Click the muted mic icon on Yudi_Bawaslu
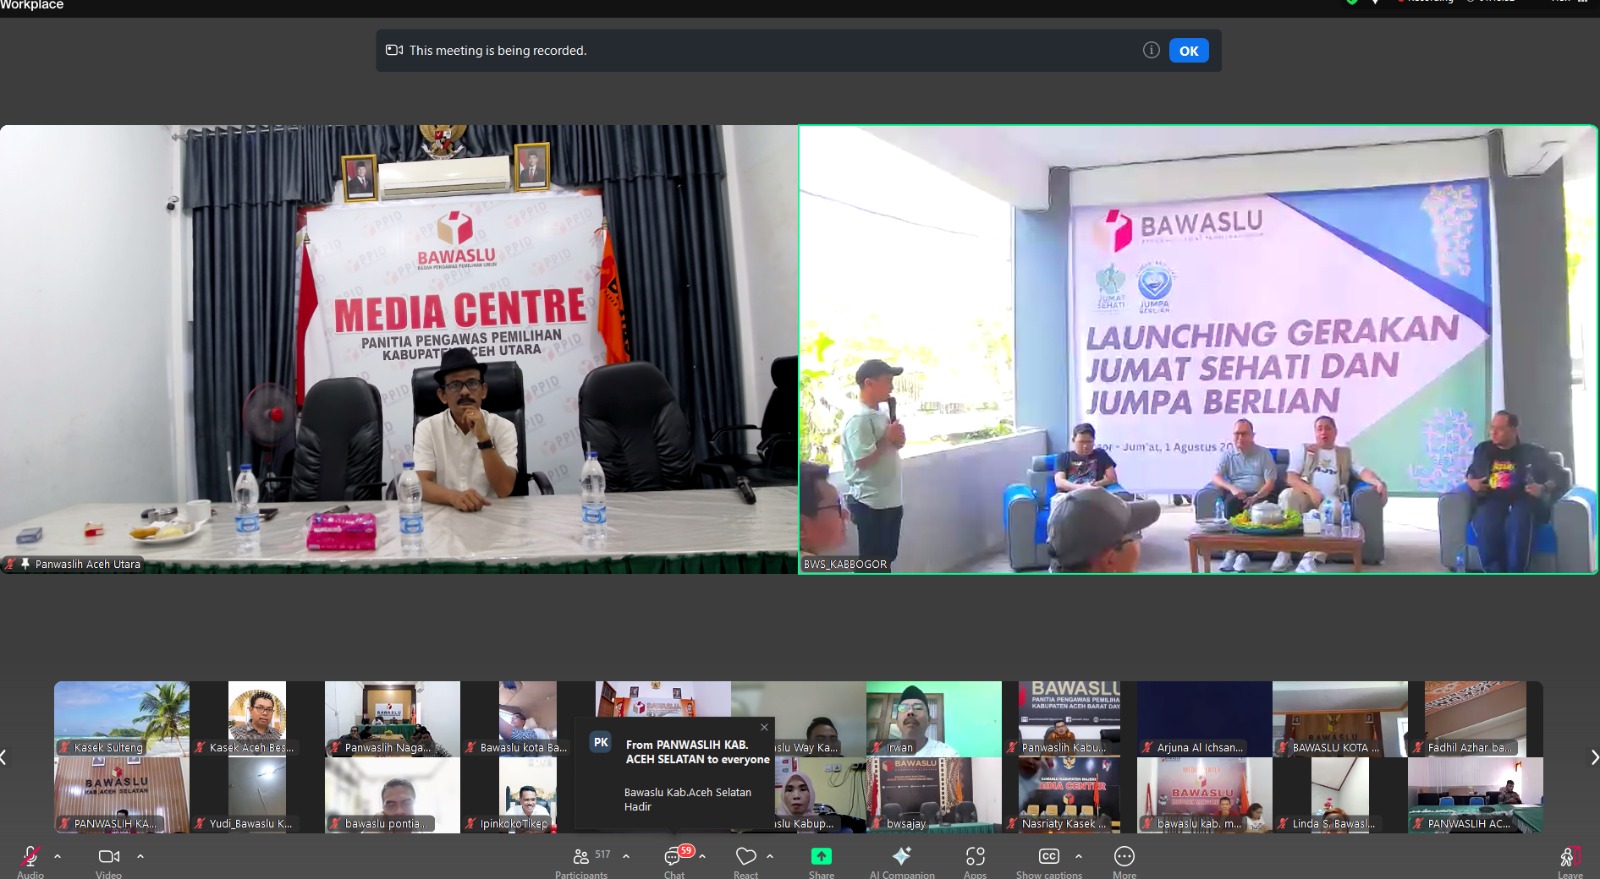Screen dimensions: 1600x879 [x=200, y=823]
